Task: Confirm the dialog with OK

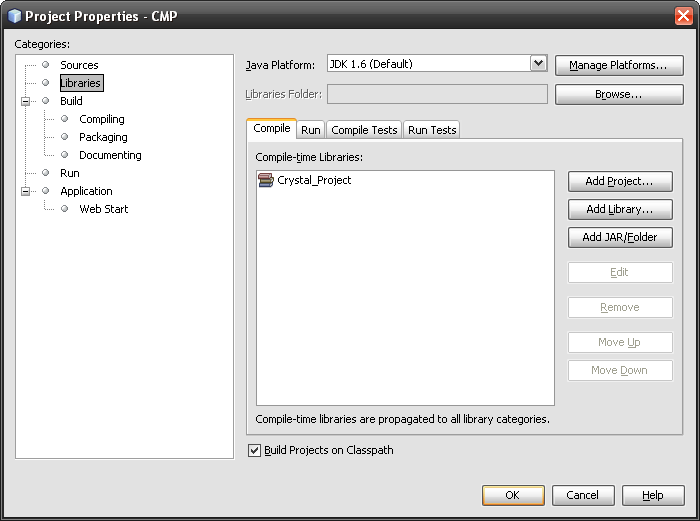Action: (x=513, y=495)
